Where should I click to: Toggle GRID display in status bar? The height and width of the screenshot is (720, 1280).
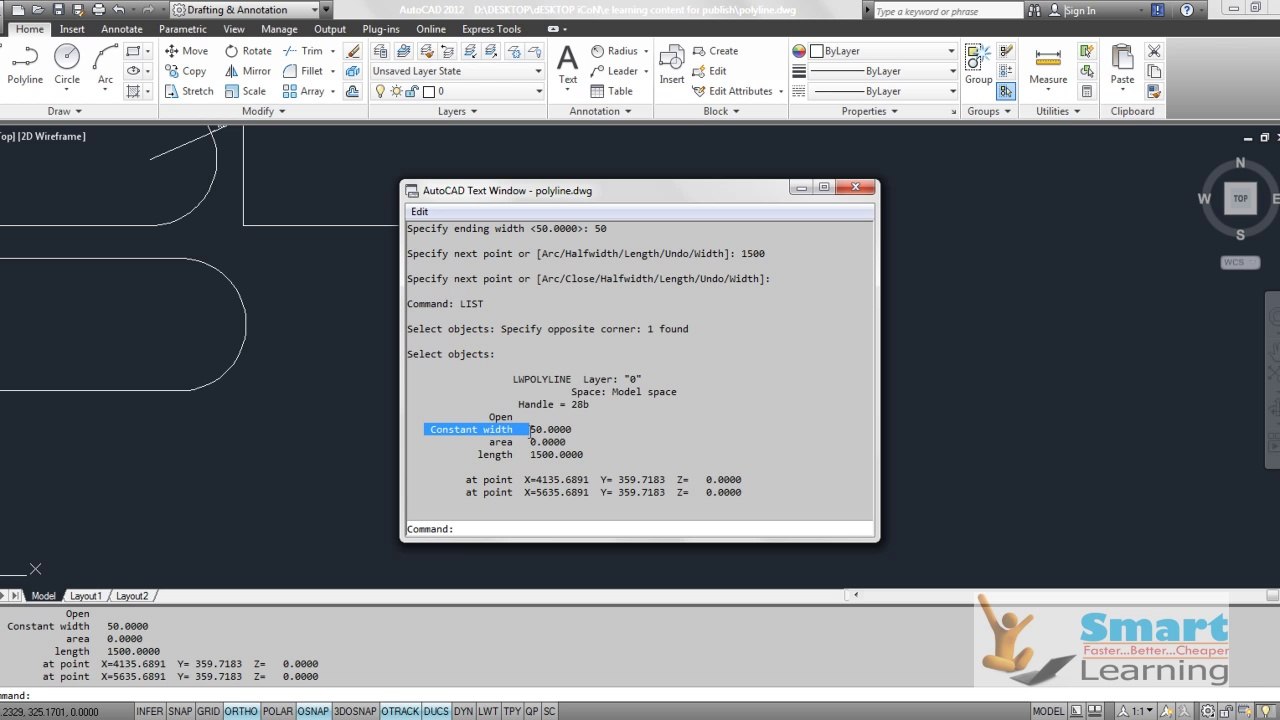coord(208,711)
